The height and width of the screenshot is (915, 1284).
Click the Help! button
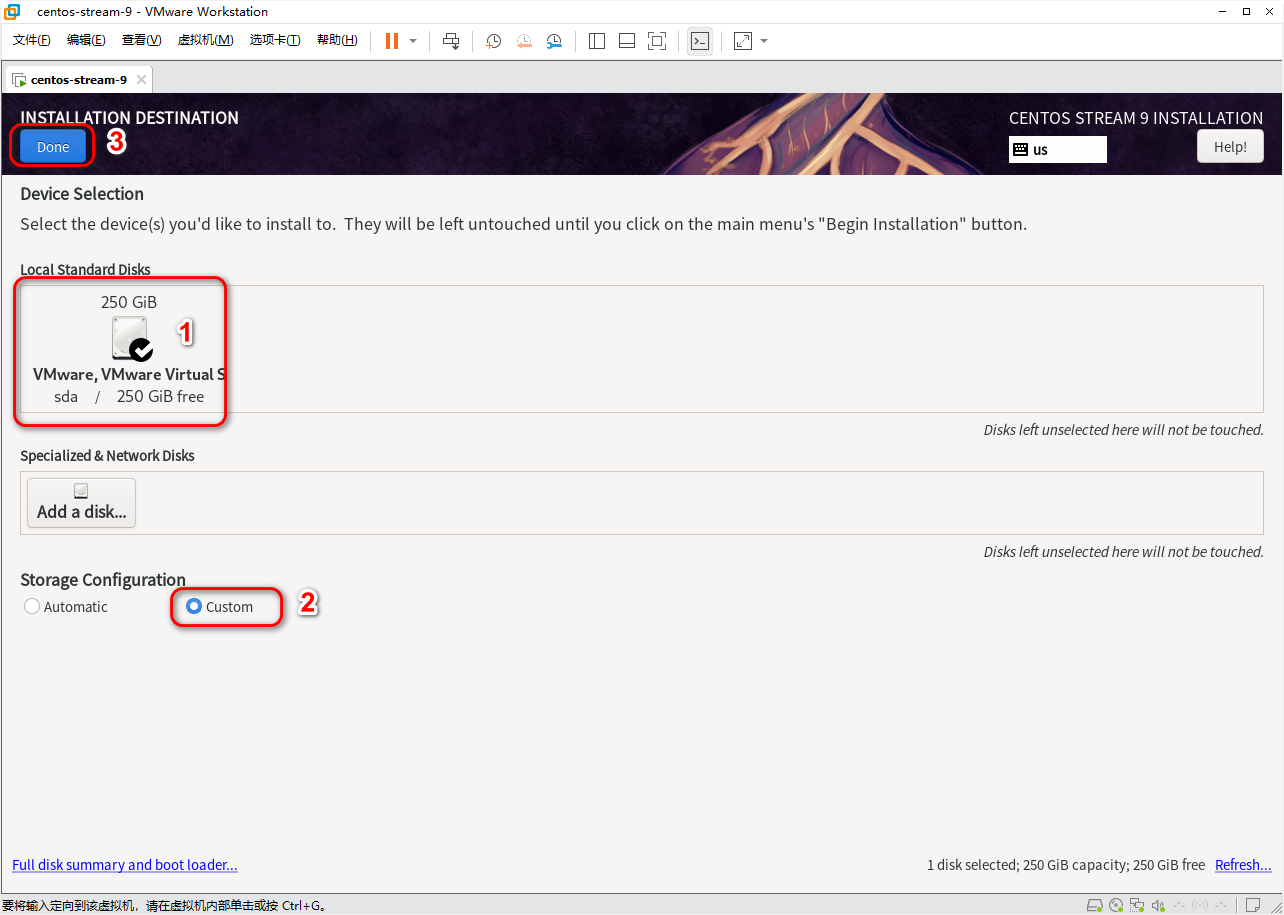point(1230,146)
